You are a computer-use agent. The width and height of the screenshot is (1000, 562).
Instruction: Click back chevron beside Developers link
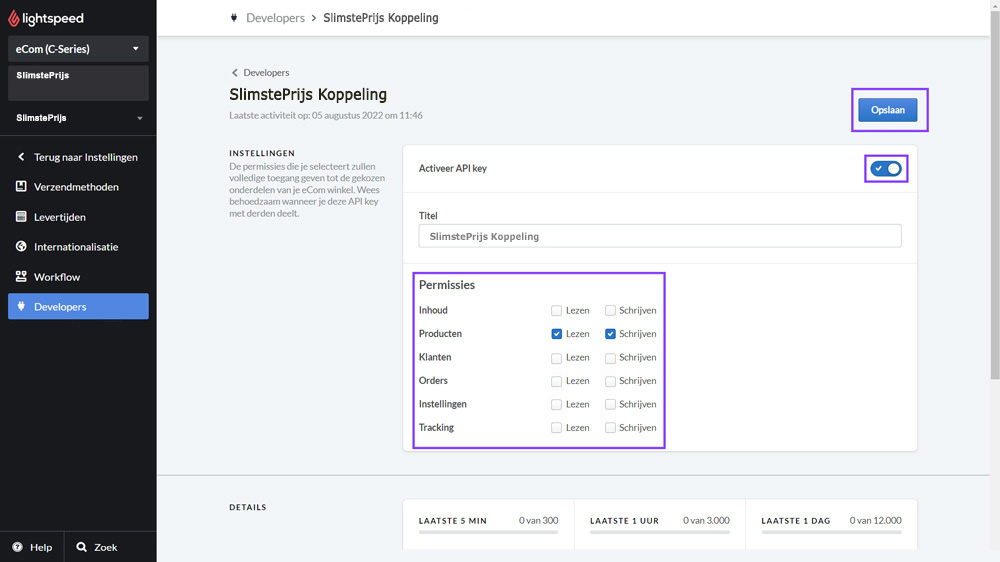click(x=235, y=73)
